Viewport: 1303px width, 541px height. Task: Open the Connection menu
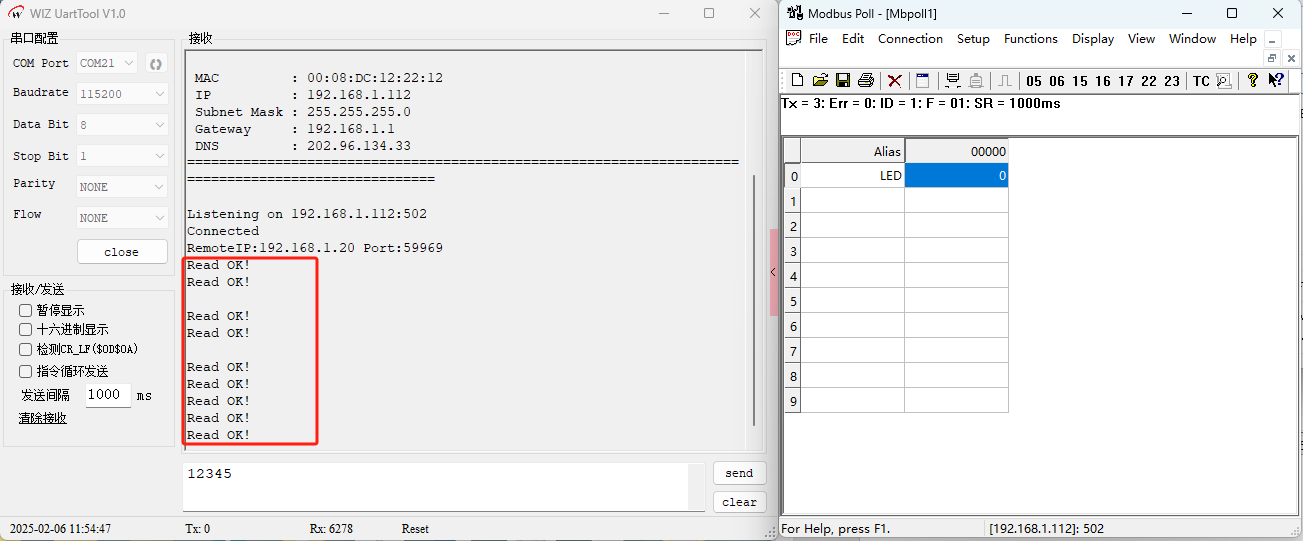[910, 39]
